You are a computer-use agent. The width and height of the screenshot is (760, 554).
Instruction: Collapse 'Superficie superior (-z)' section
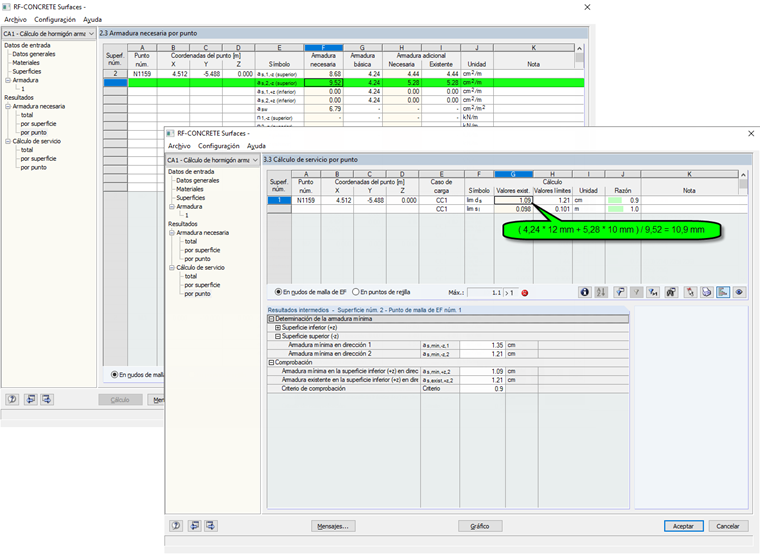coord(278,336)
